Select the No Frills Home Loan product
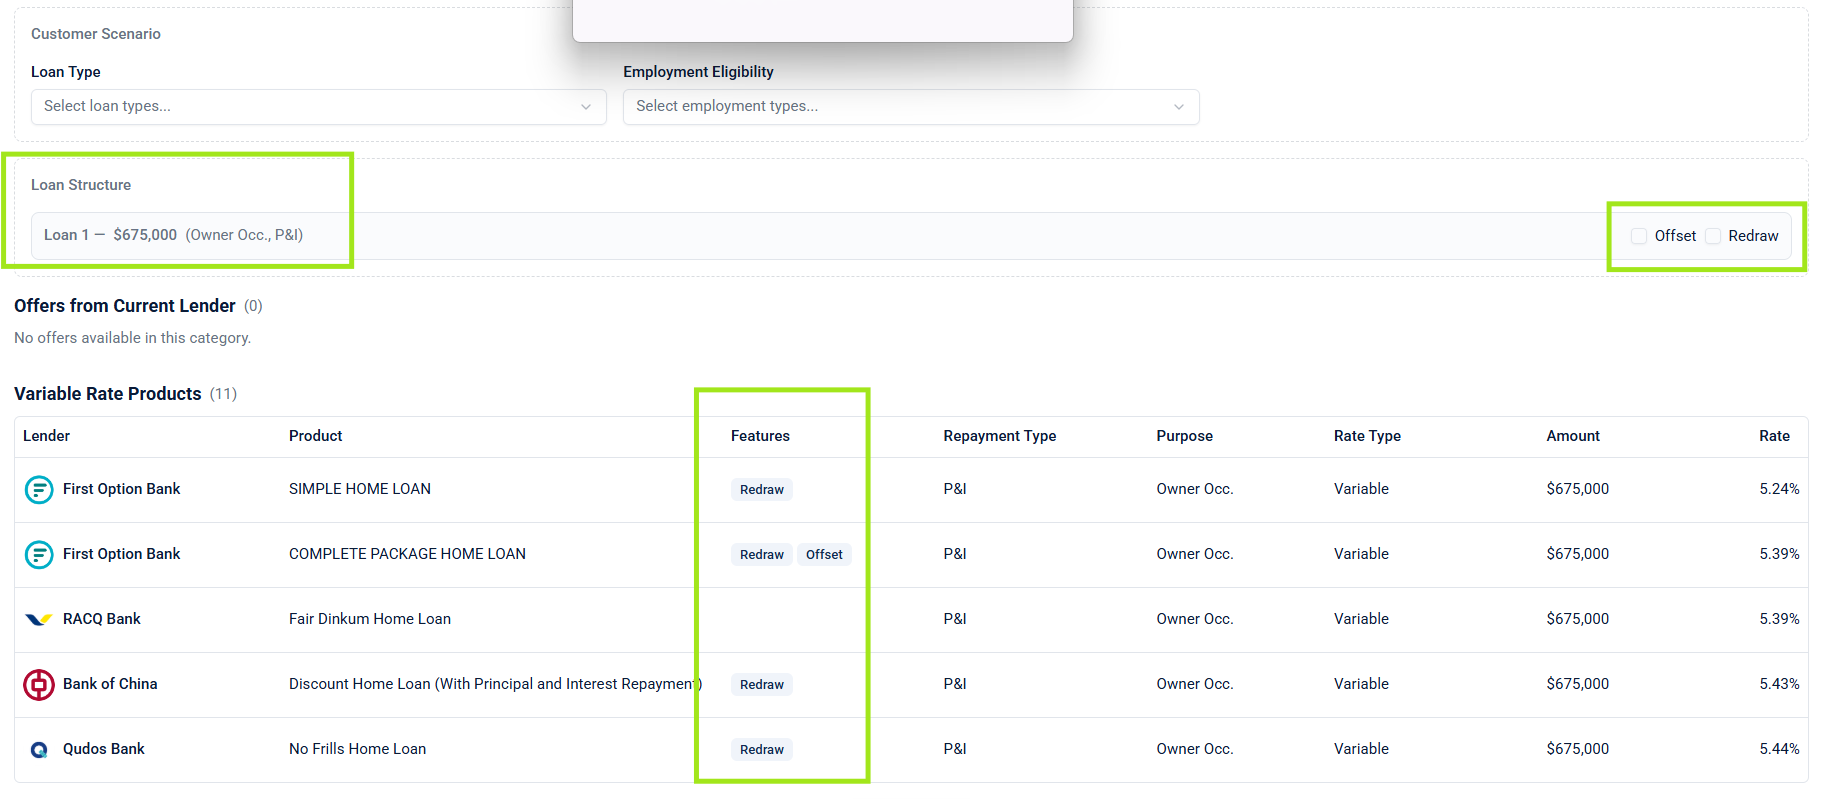Viewport: 1824px width, 799px height. (357, 749)
